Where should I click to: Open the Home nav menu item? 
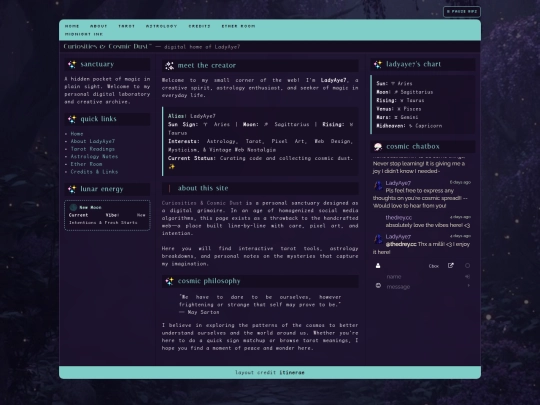[x=72, y=26]
